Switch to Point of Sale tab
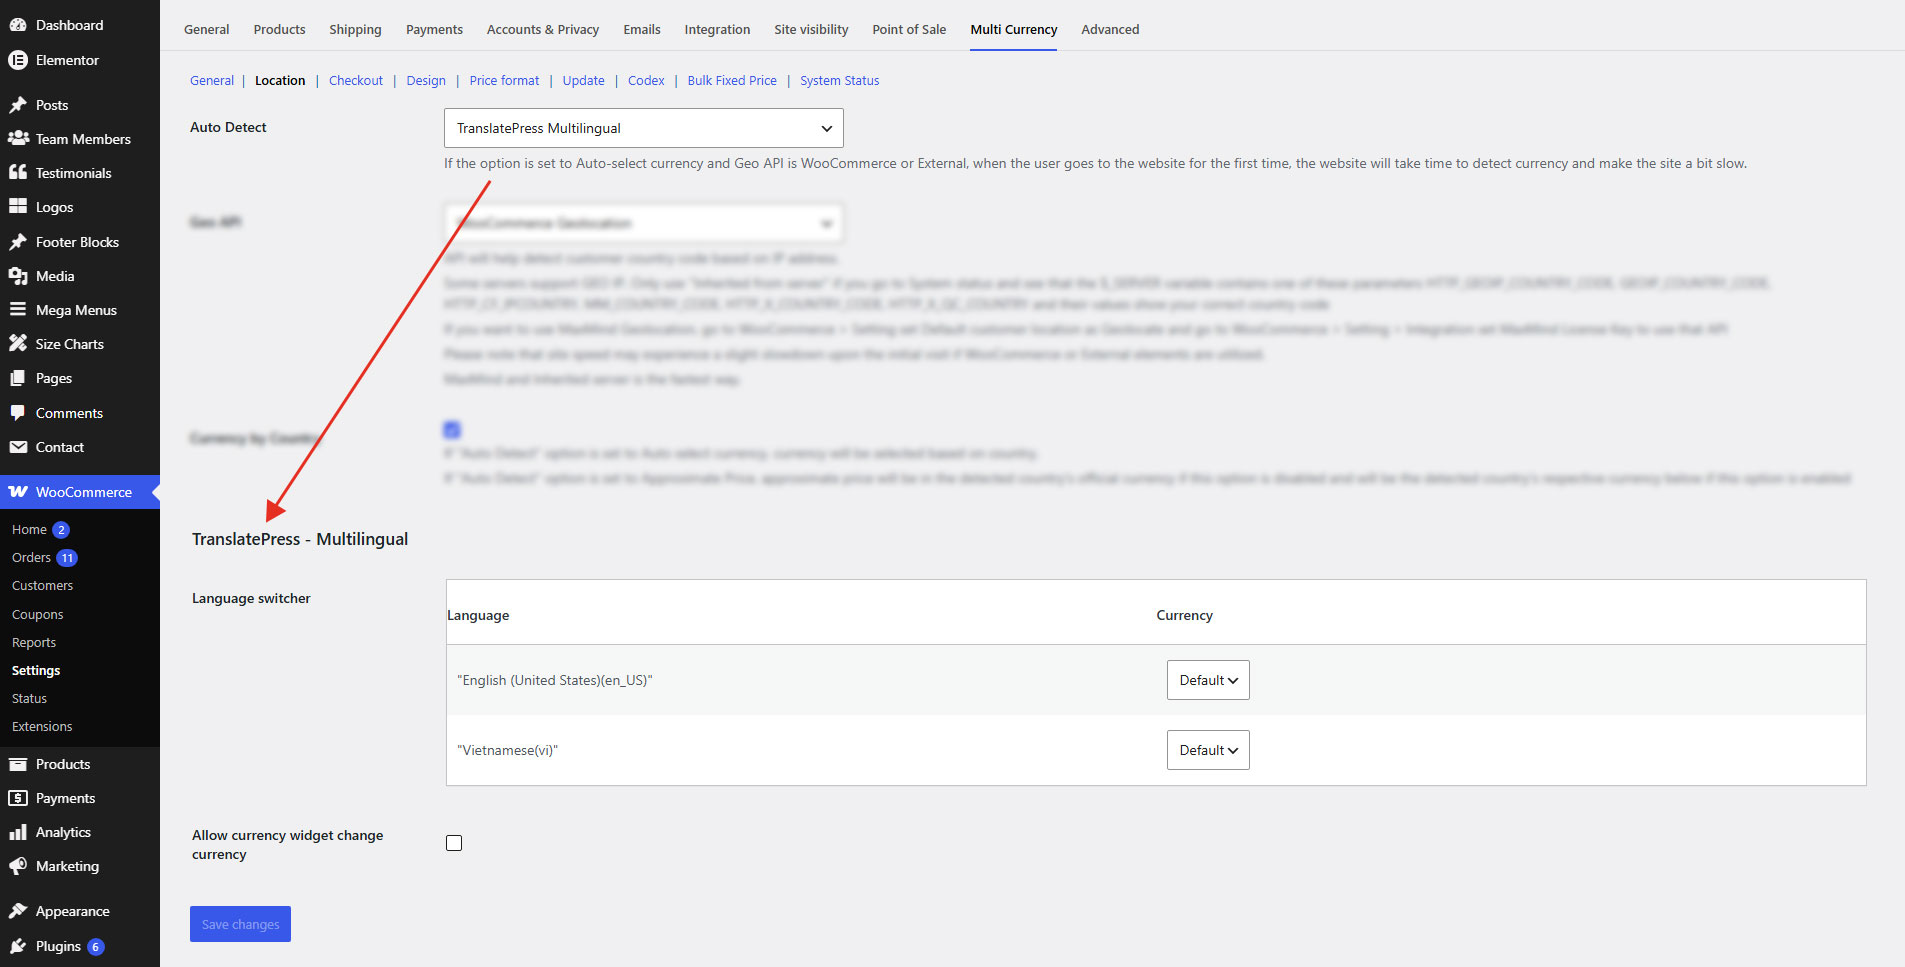This screenshot has width=1905, height=967. coord(909,29)
